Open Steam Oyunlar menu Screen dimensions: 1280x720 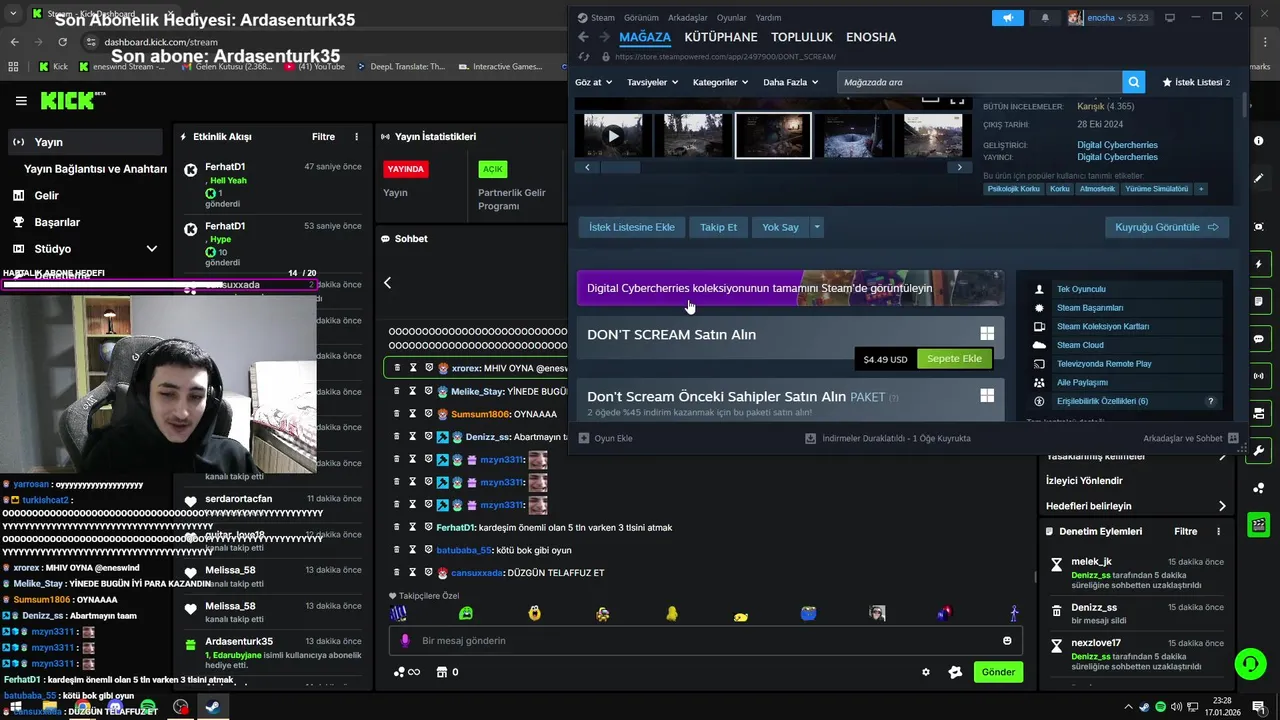[732, 18]
